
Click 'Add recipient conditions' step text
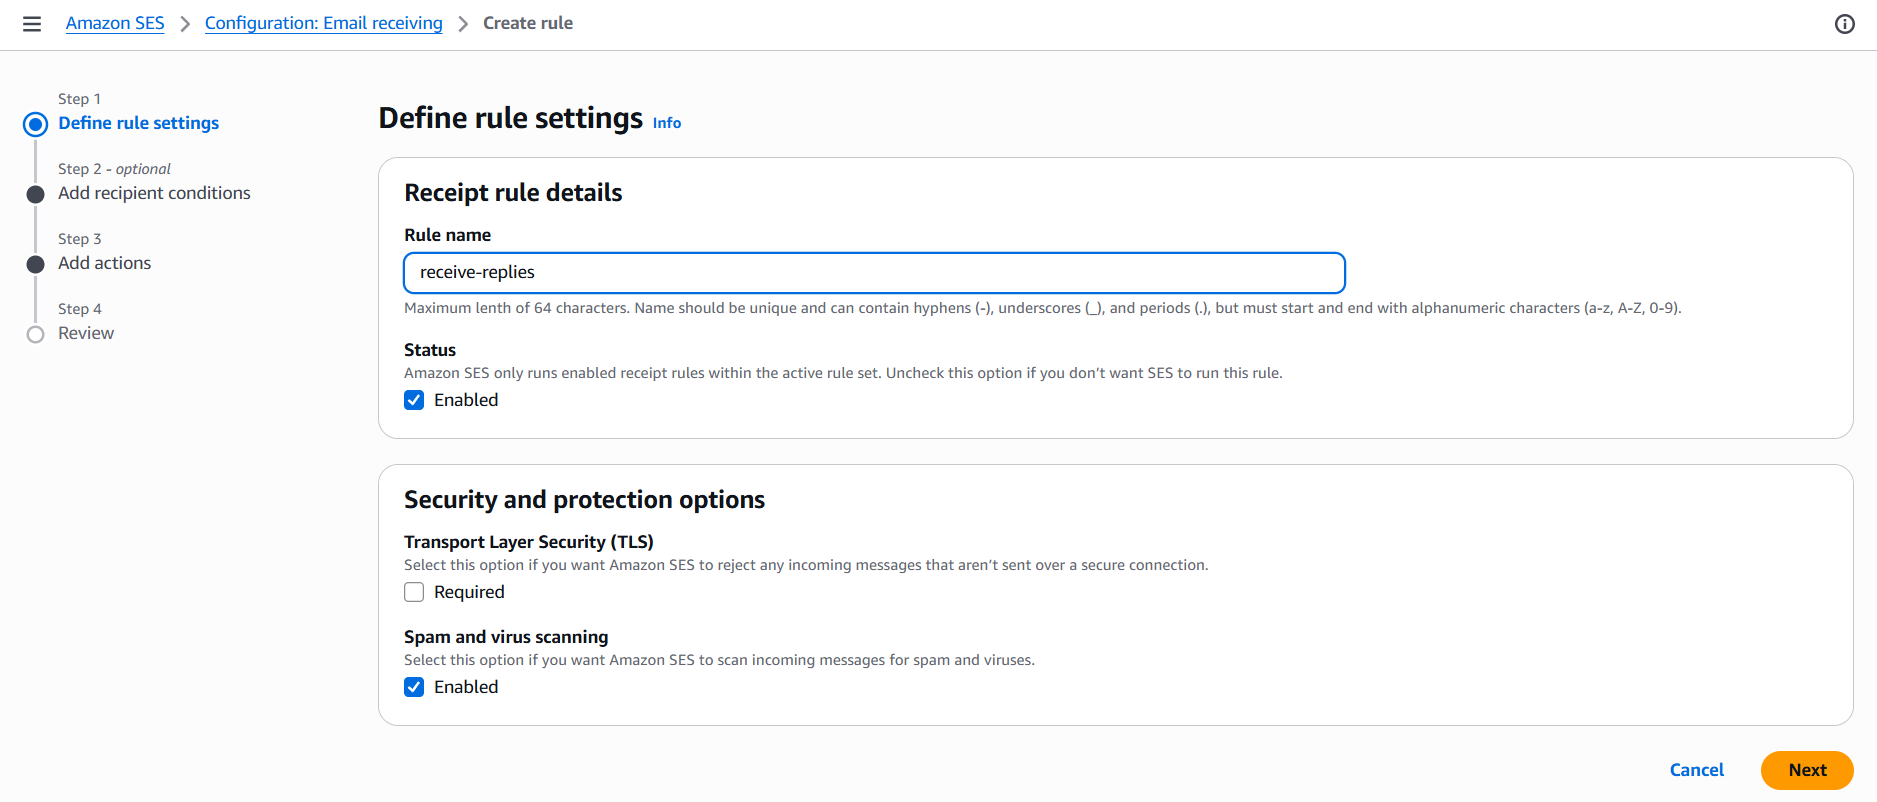[154, 193]
